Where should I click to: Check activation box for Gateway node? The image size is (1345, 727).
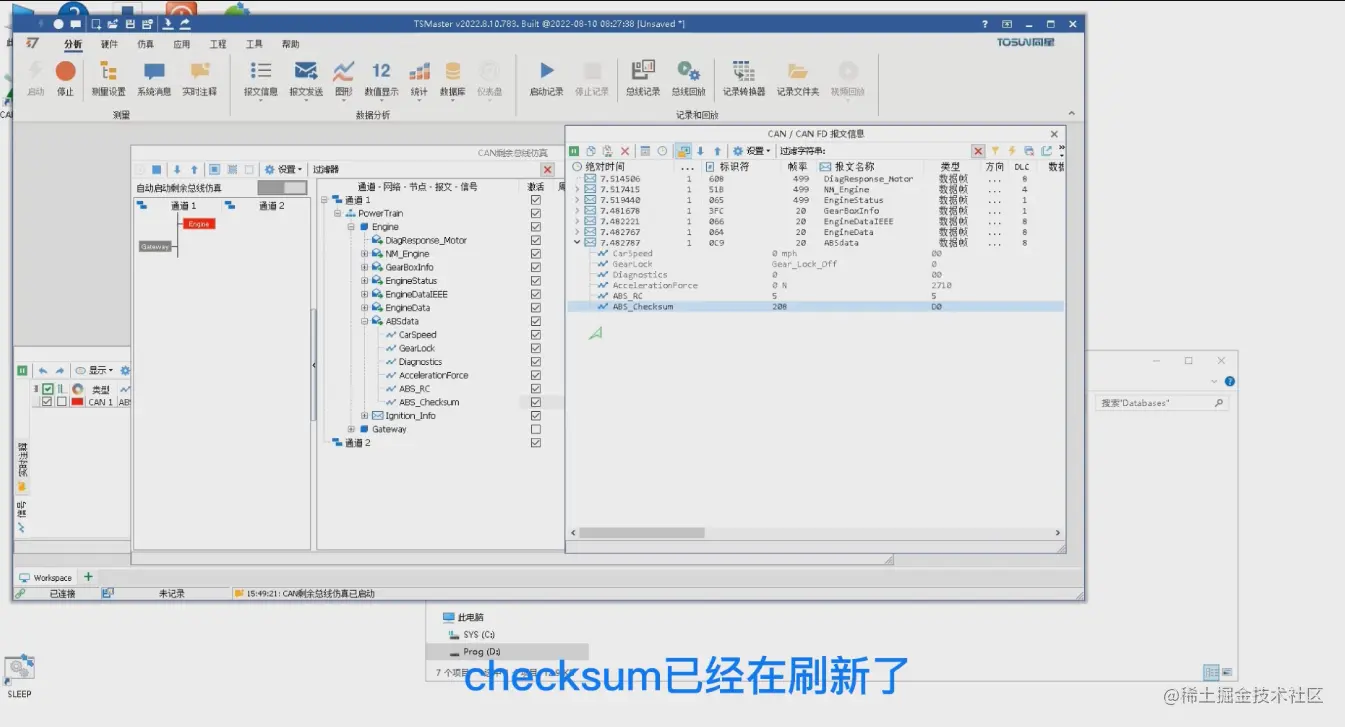(x=536, y=429)
